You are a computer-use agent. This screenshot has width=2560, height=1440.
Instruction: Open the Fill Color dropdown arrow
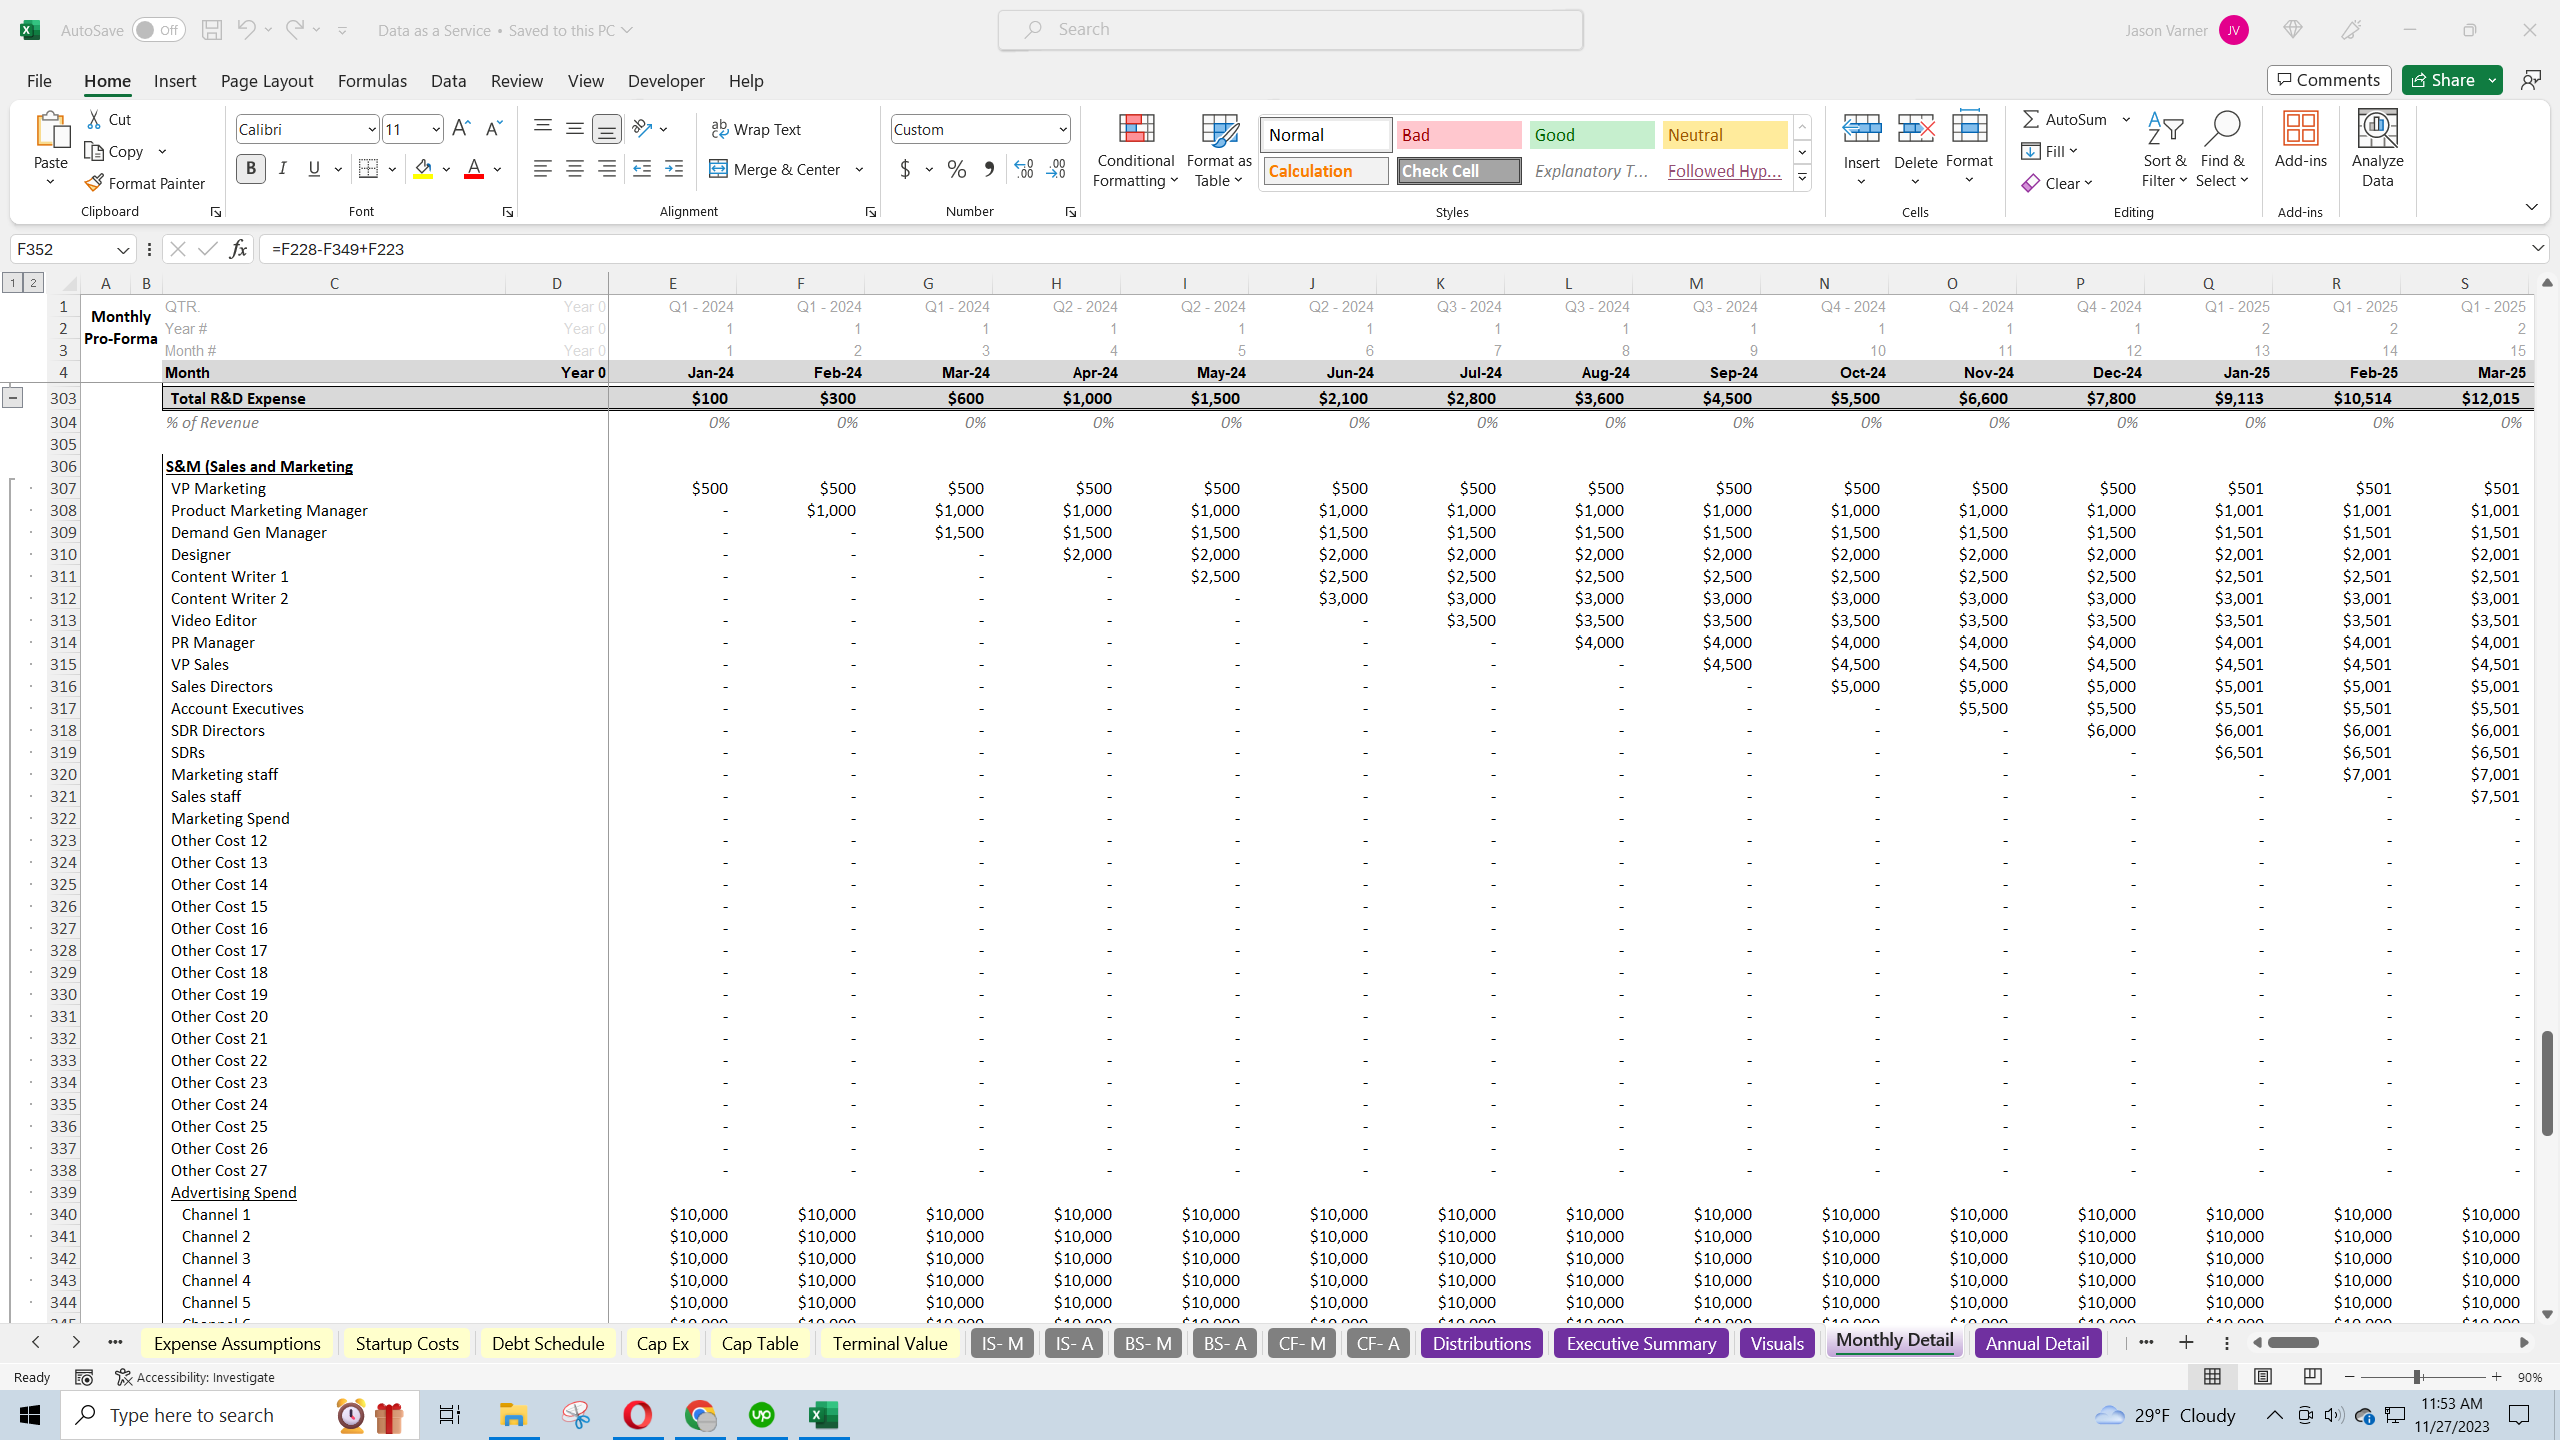click(447, 168)
